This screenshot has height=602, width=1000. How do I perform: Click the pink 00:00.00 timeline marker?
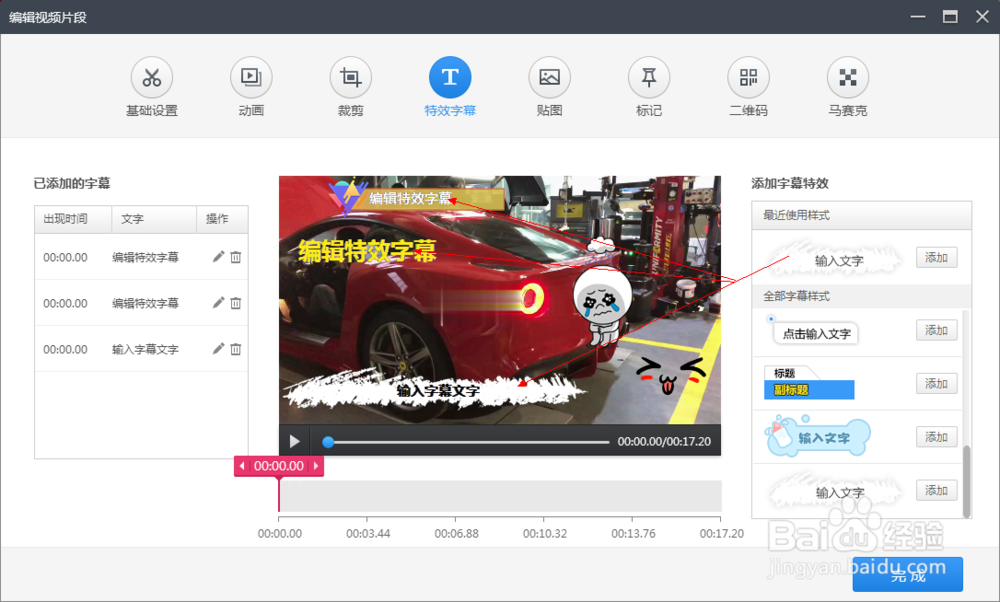point(279,466)
